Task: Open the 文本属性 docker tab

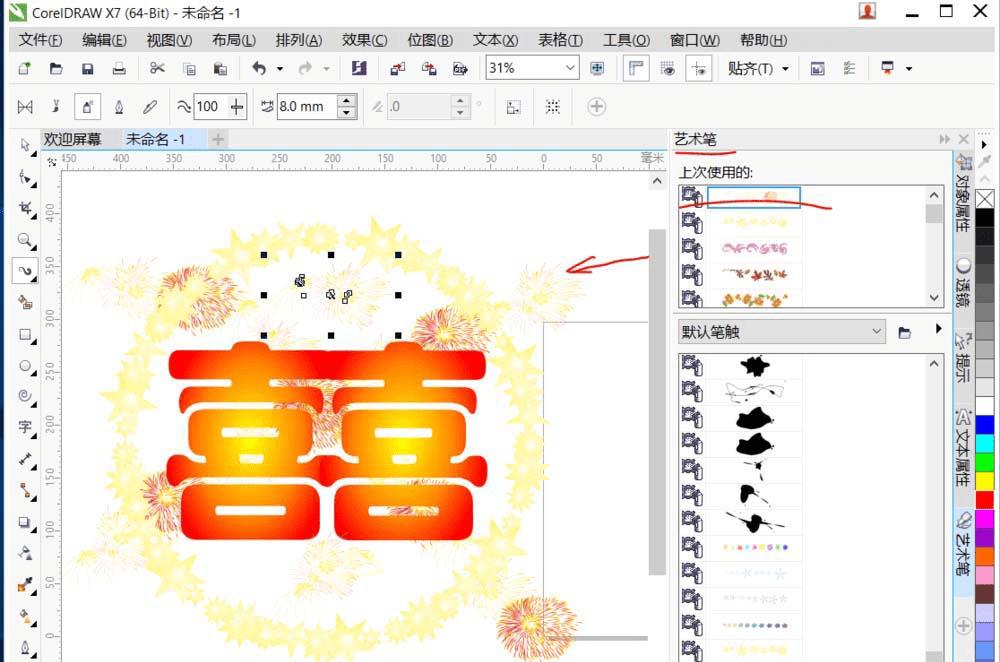Action: tap(963, 449)
